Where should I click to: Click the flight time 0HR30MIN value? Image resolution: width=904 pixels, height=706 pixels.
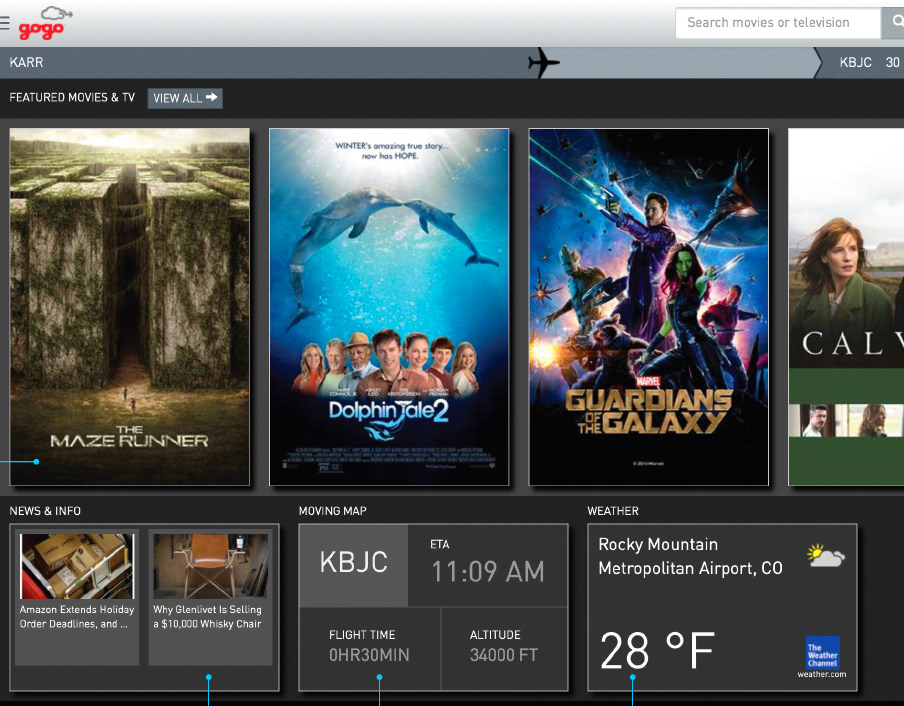(369, 655)
